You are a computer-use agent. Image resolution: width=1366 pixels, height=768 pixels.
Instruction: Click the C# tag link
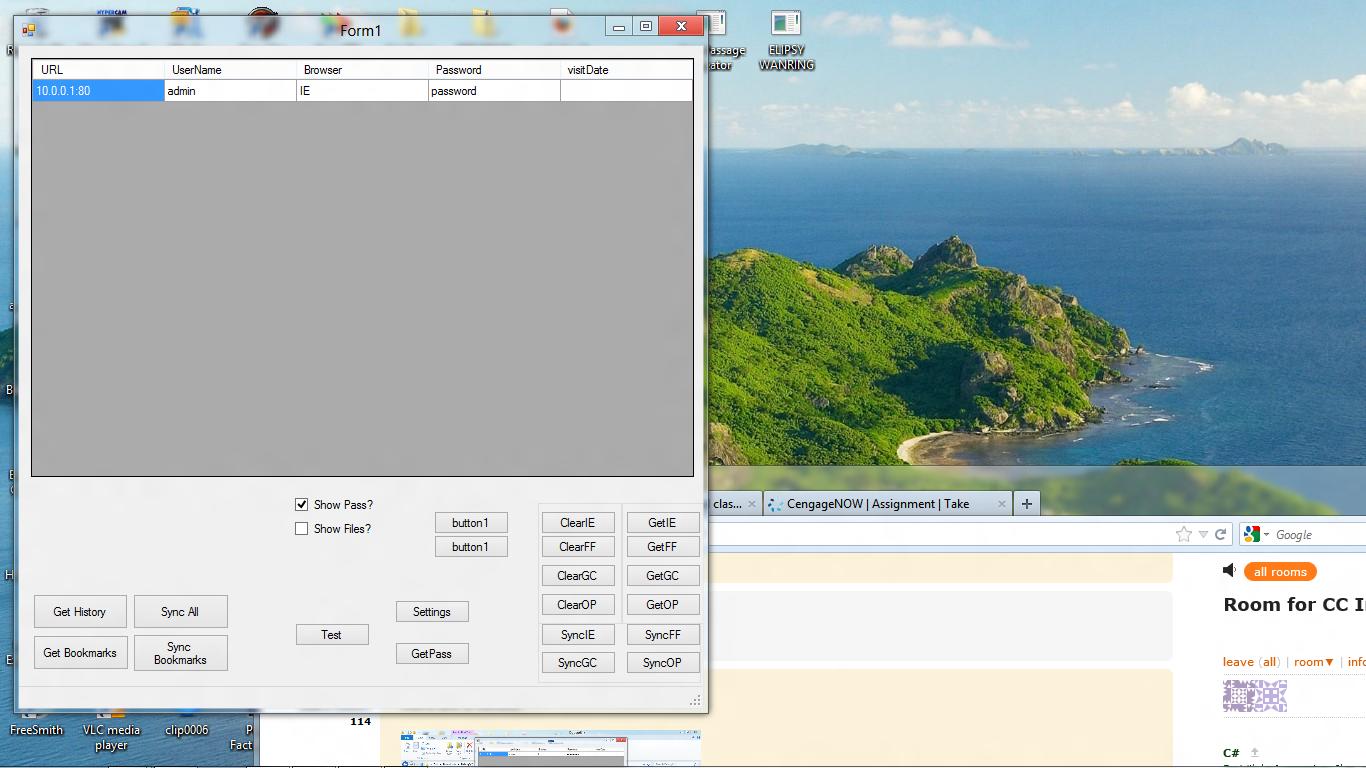click(1231, 753)
